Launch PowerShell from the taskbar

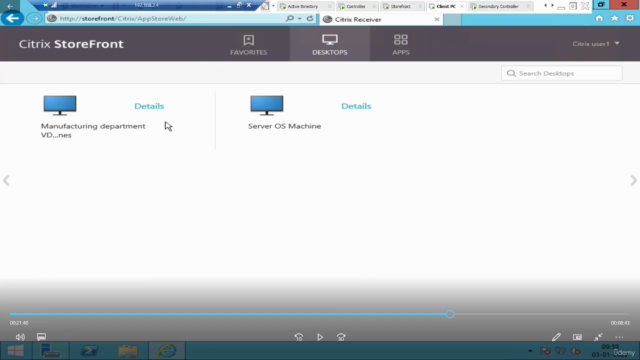(x=89, y=351)
